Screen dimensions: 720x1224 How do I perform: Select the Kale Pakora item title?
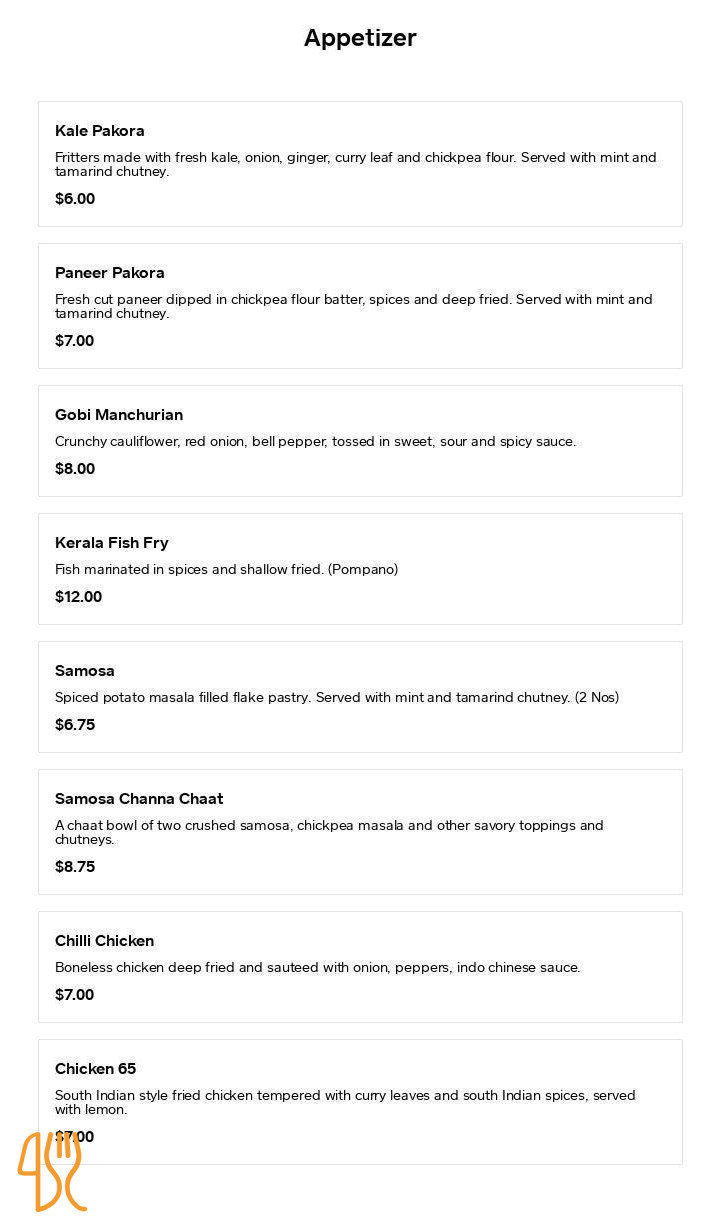pyautogui.click(x=100, y=131)
